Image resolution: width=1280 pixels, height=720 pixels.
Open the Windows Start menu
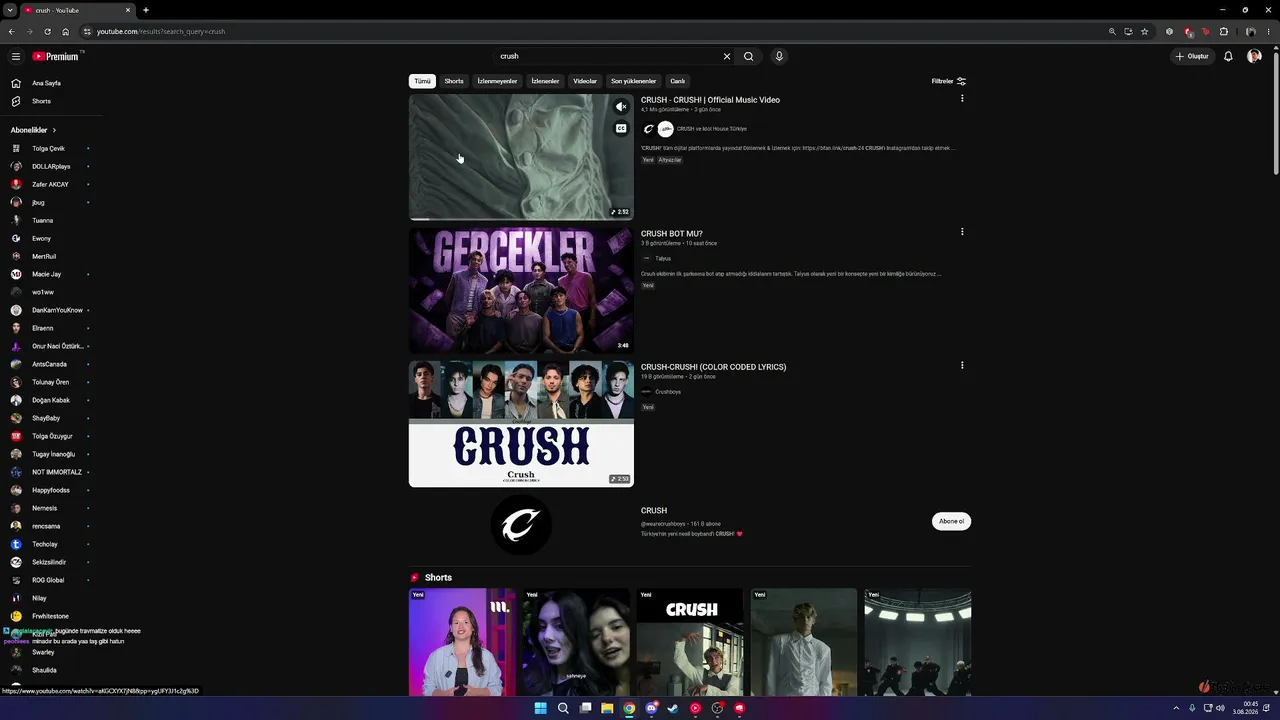point(540,708)
